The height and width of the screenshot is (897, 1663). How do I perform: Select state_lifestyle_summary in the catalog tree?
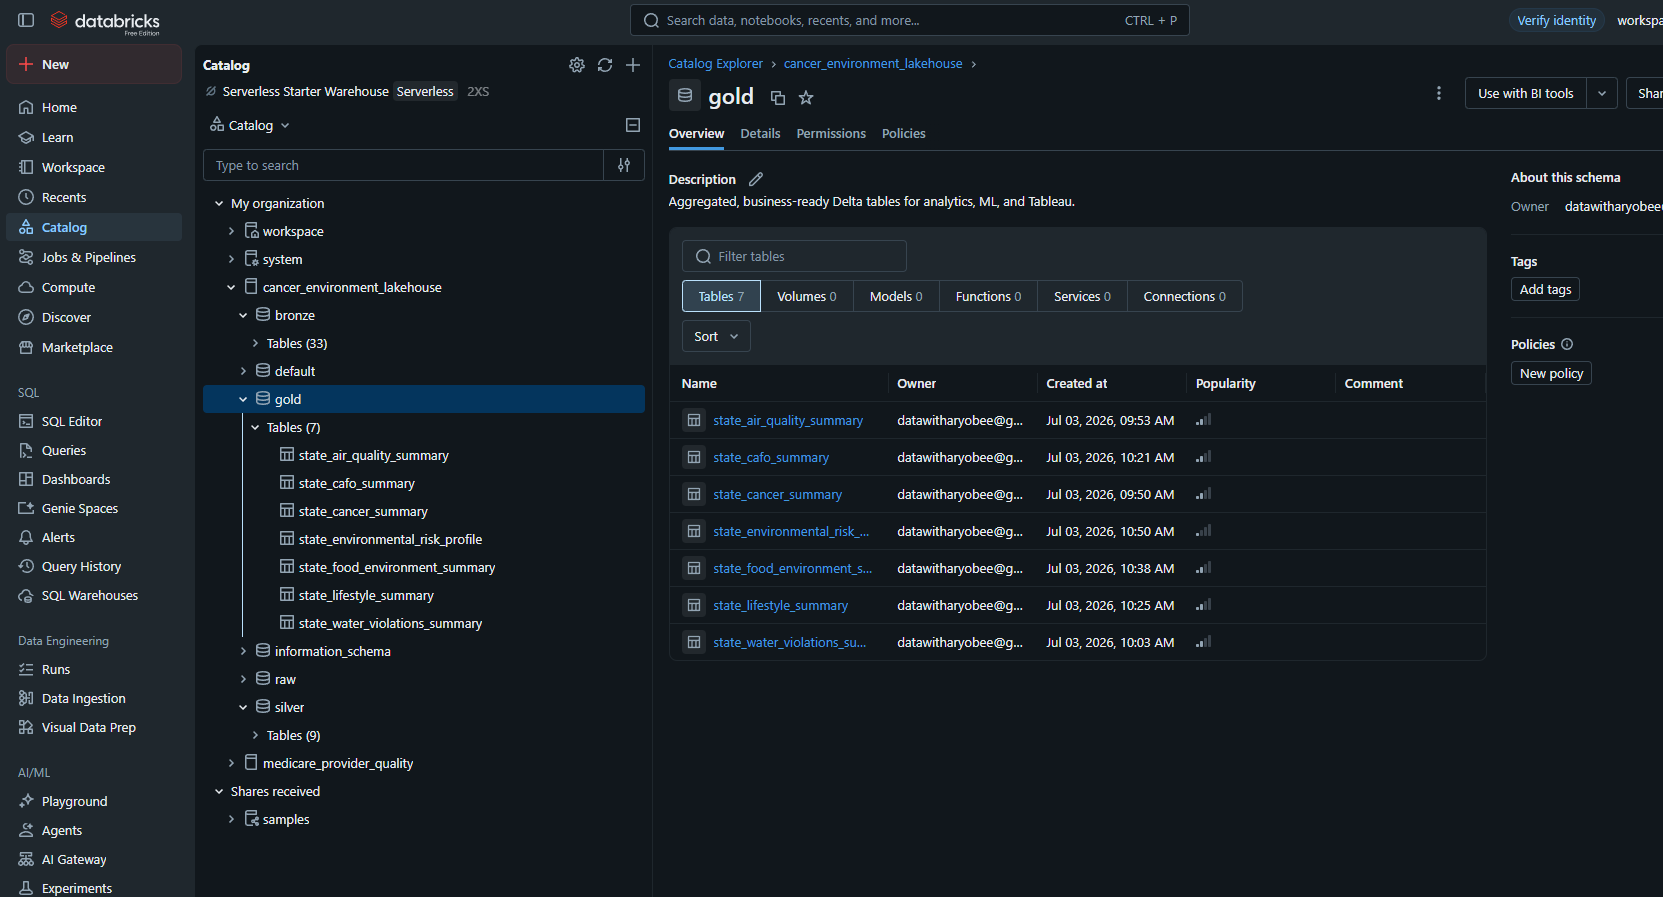366,595
